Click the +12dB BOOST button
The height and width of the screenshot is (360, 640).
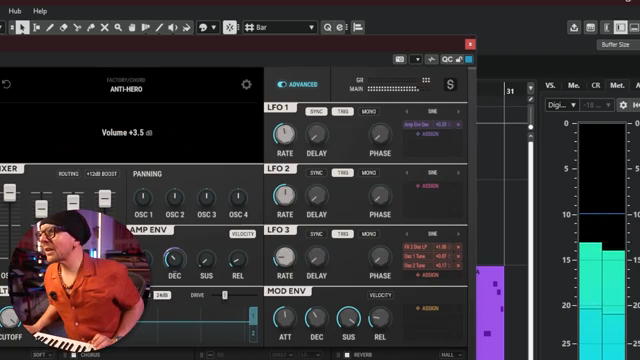click(x=102, y=174)
